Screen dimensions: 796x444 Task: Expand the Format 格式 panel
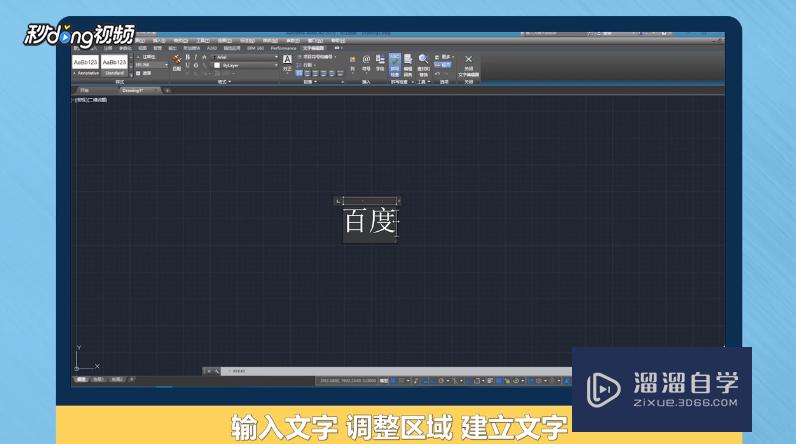[x=224, y=82]
